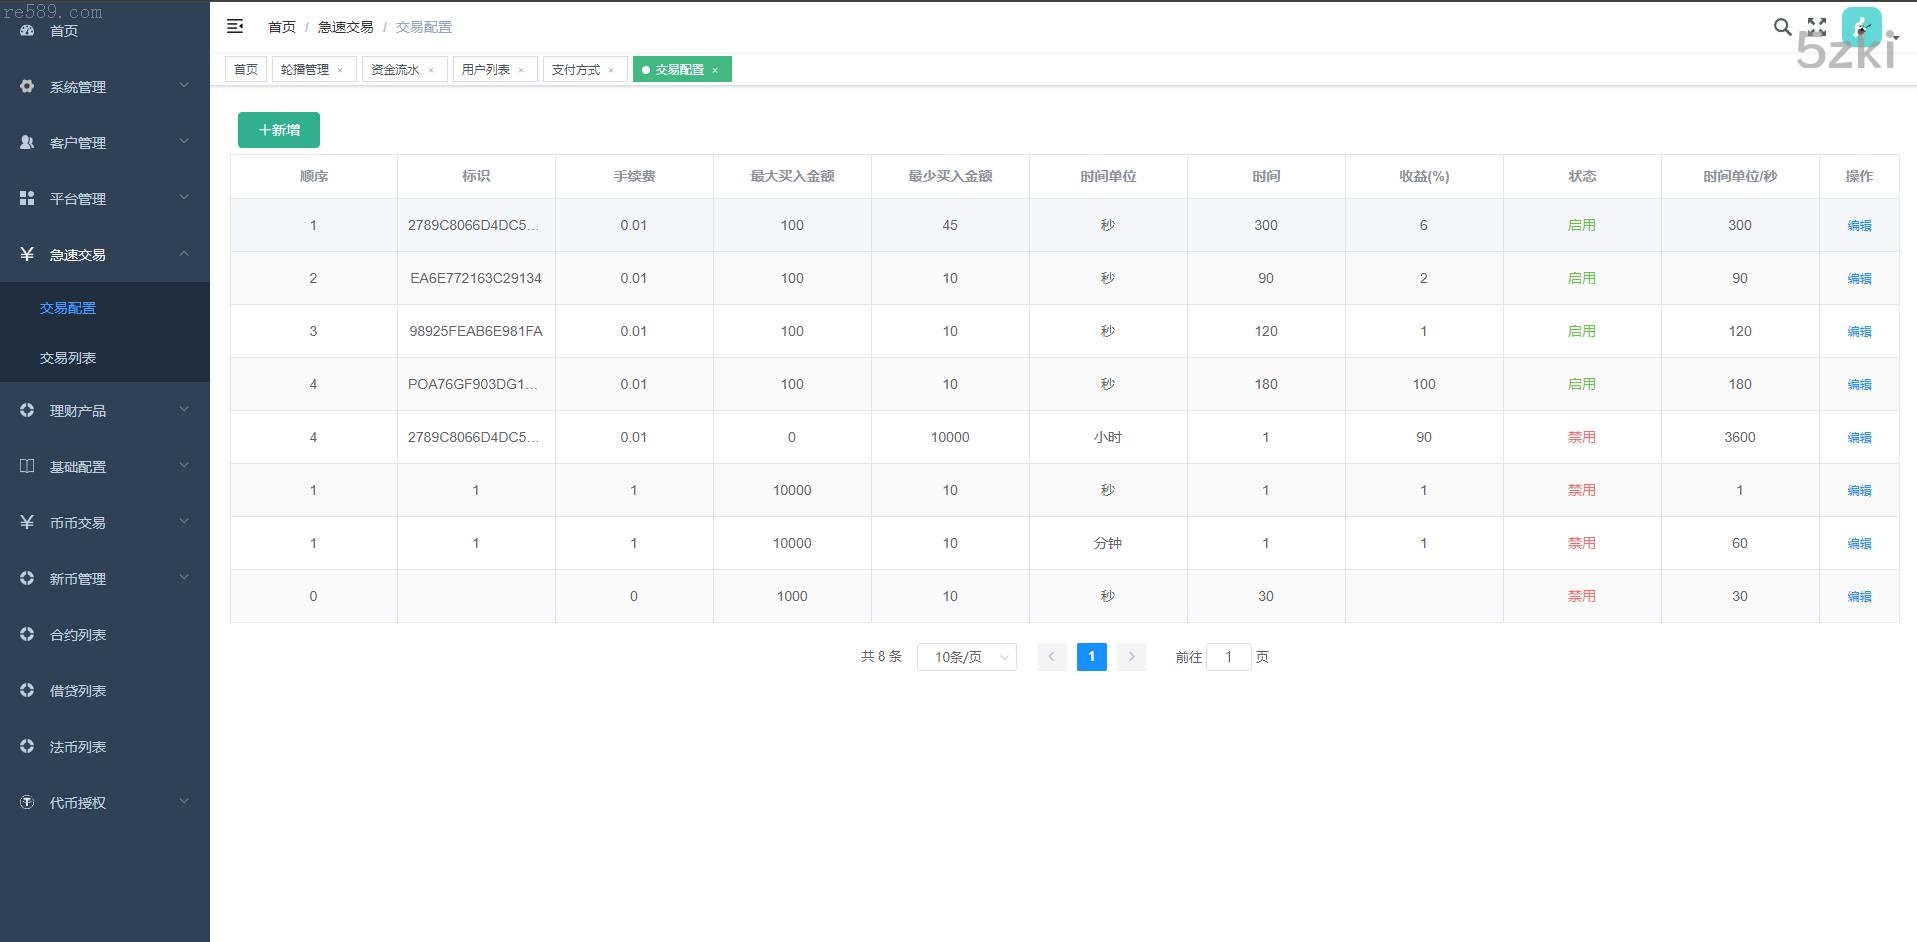Screen dimensions: 1917x942
Task: Collapse the 急速交易 sidebar menu
Action: [x=105, y=255]
